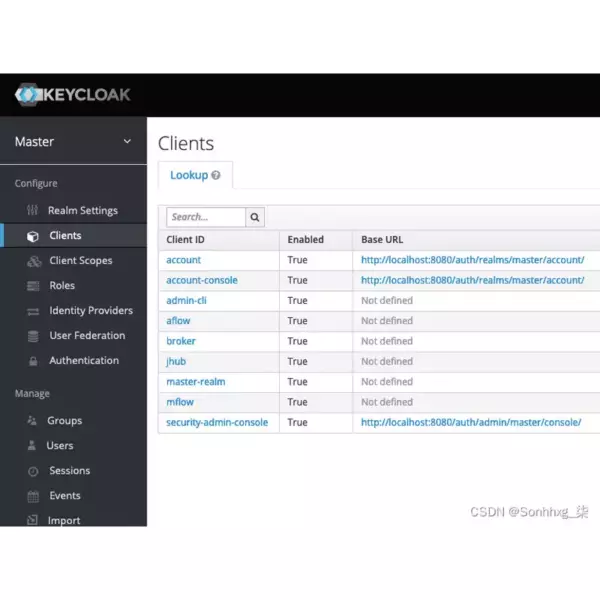Open the account client link
Screen dimensions: 600x600
[x=183, y=260]
